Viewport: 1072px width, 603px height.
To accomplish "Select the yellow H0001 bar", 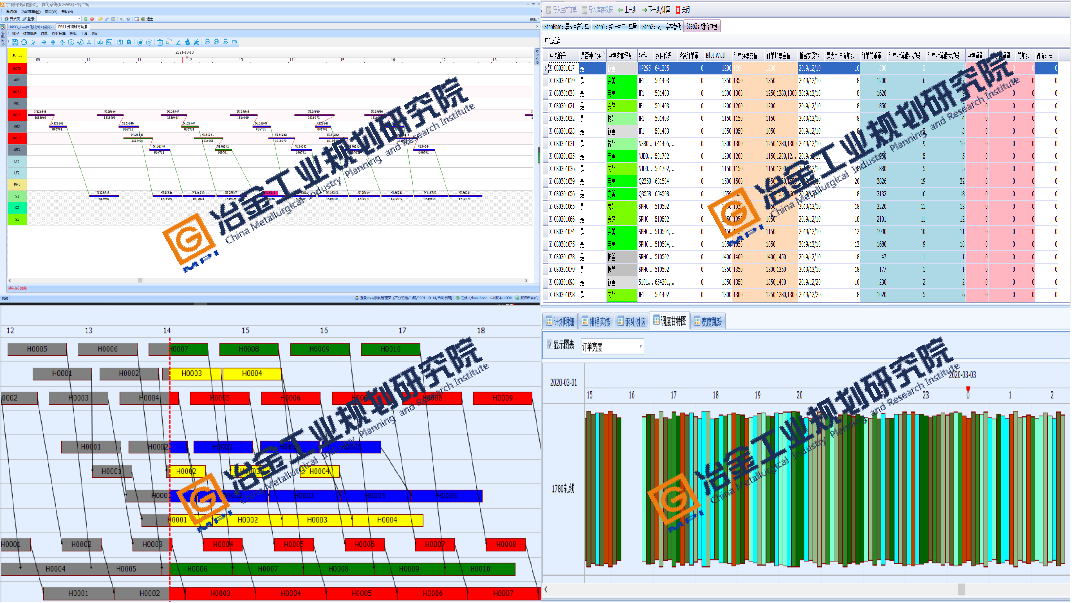I will [178, 520].
